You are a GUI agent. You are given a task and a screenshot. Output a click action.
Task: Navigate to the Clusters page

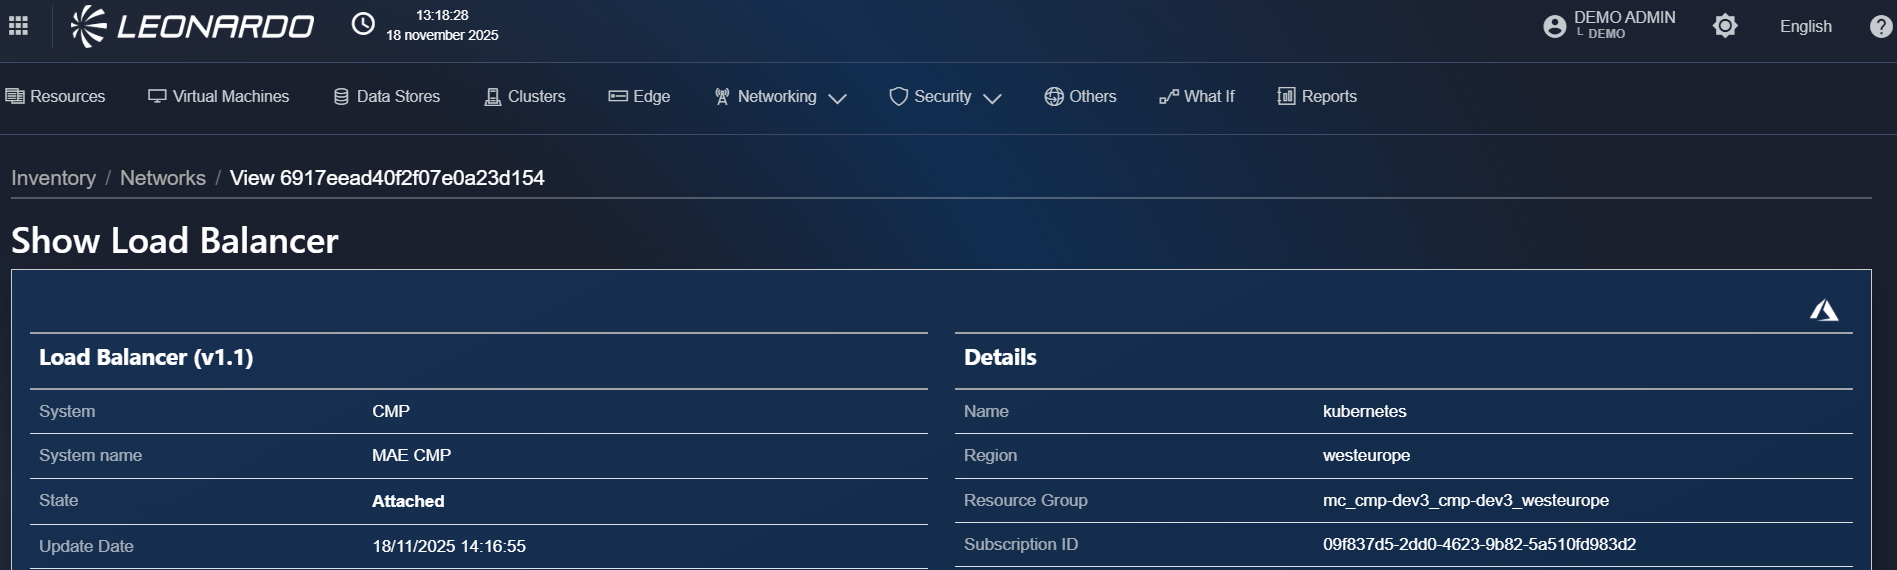[x=525, y=97]
